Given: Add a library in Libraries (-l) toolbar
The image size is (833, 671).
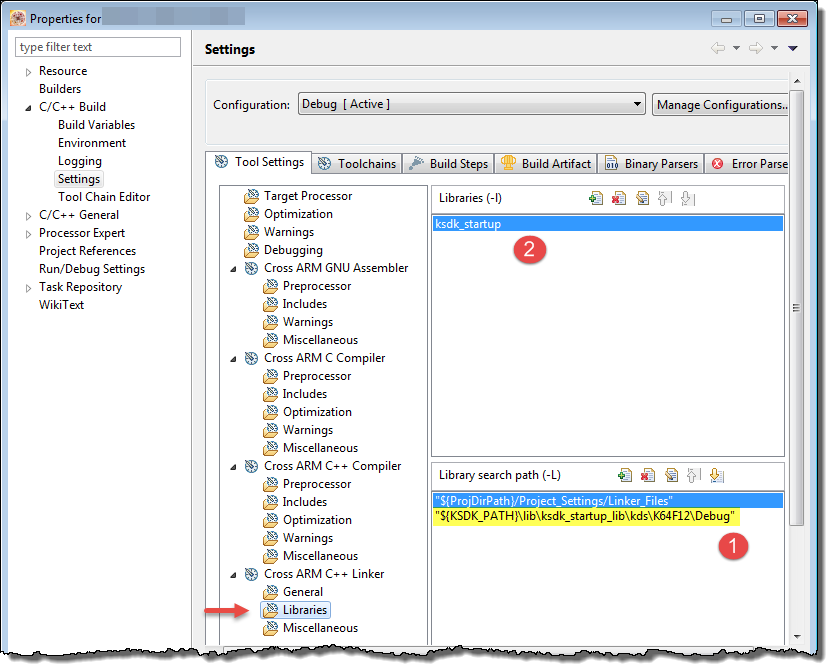Looking at the screenshot, I should [596, 199].
